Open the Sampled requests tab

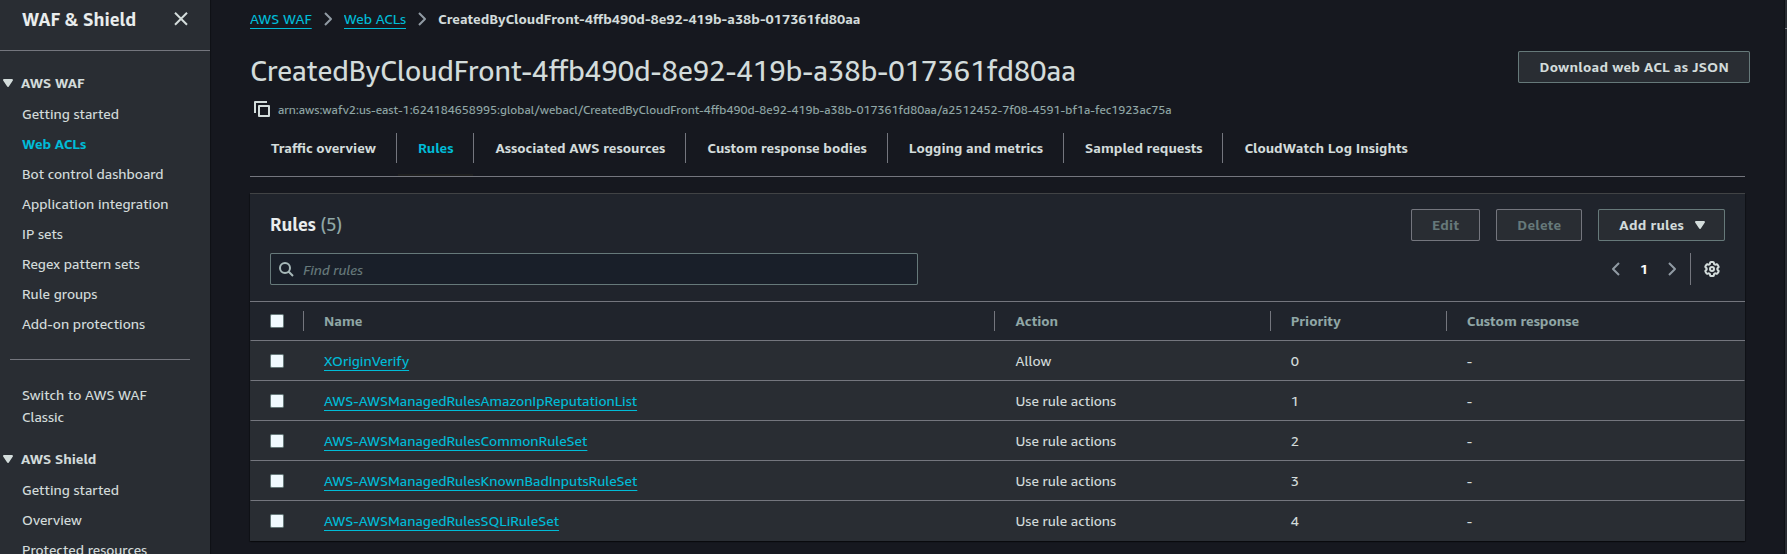point(1143,148)
